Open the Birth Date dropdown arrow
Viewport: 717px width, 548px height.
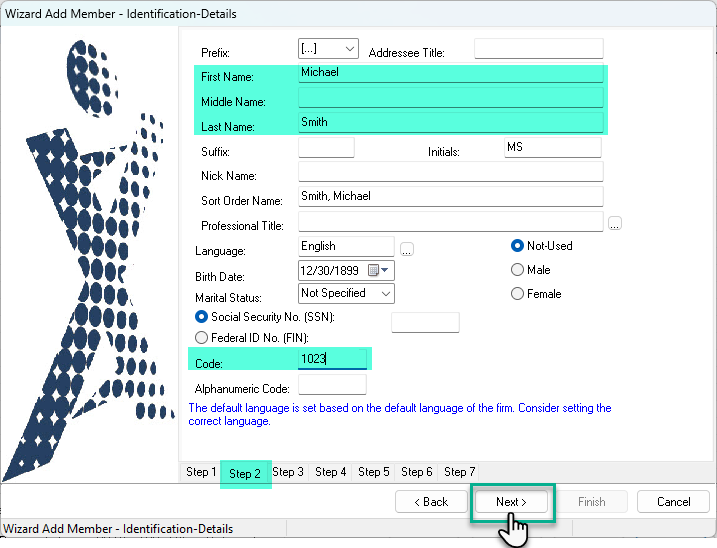pos(385,270)
